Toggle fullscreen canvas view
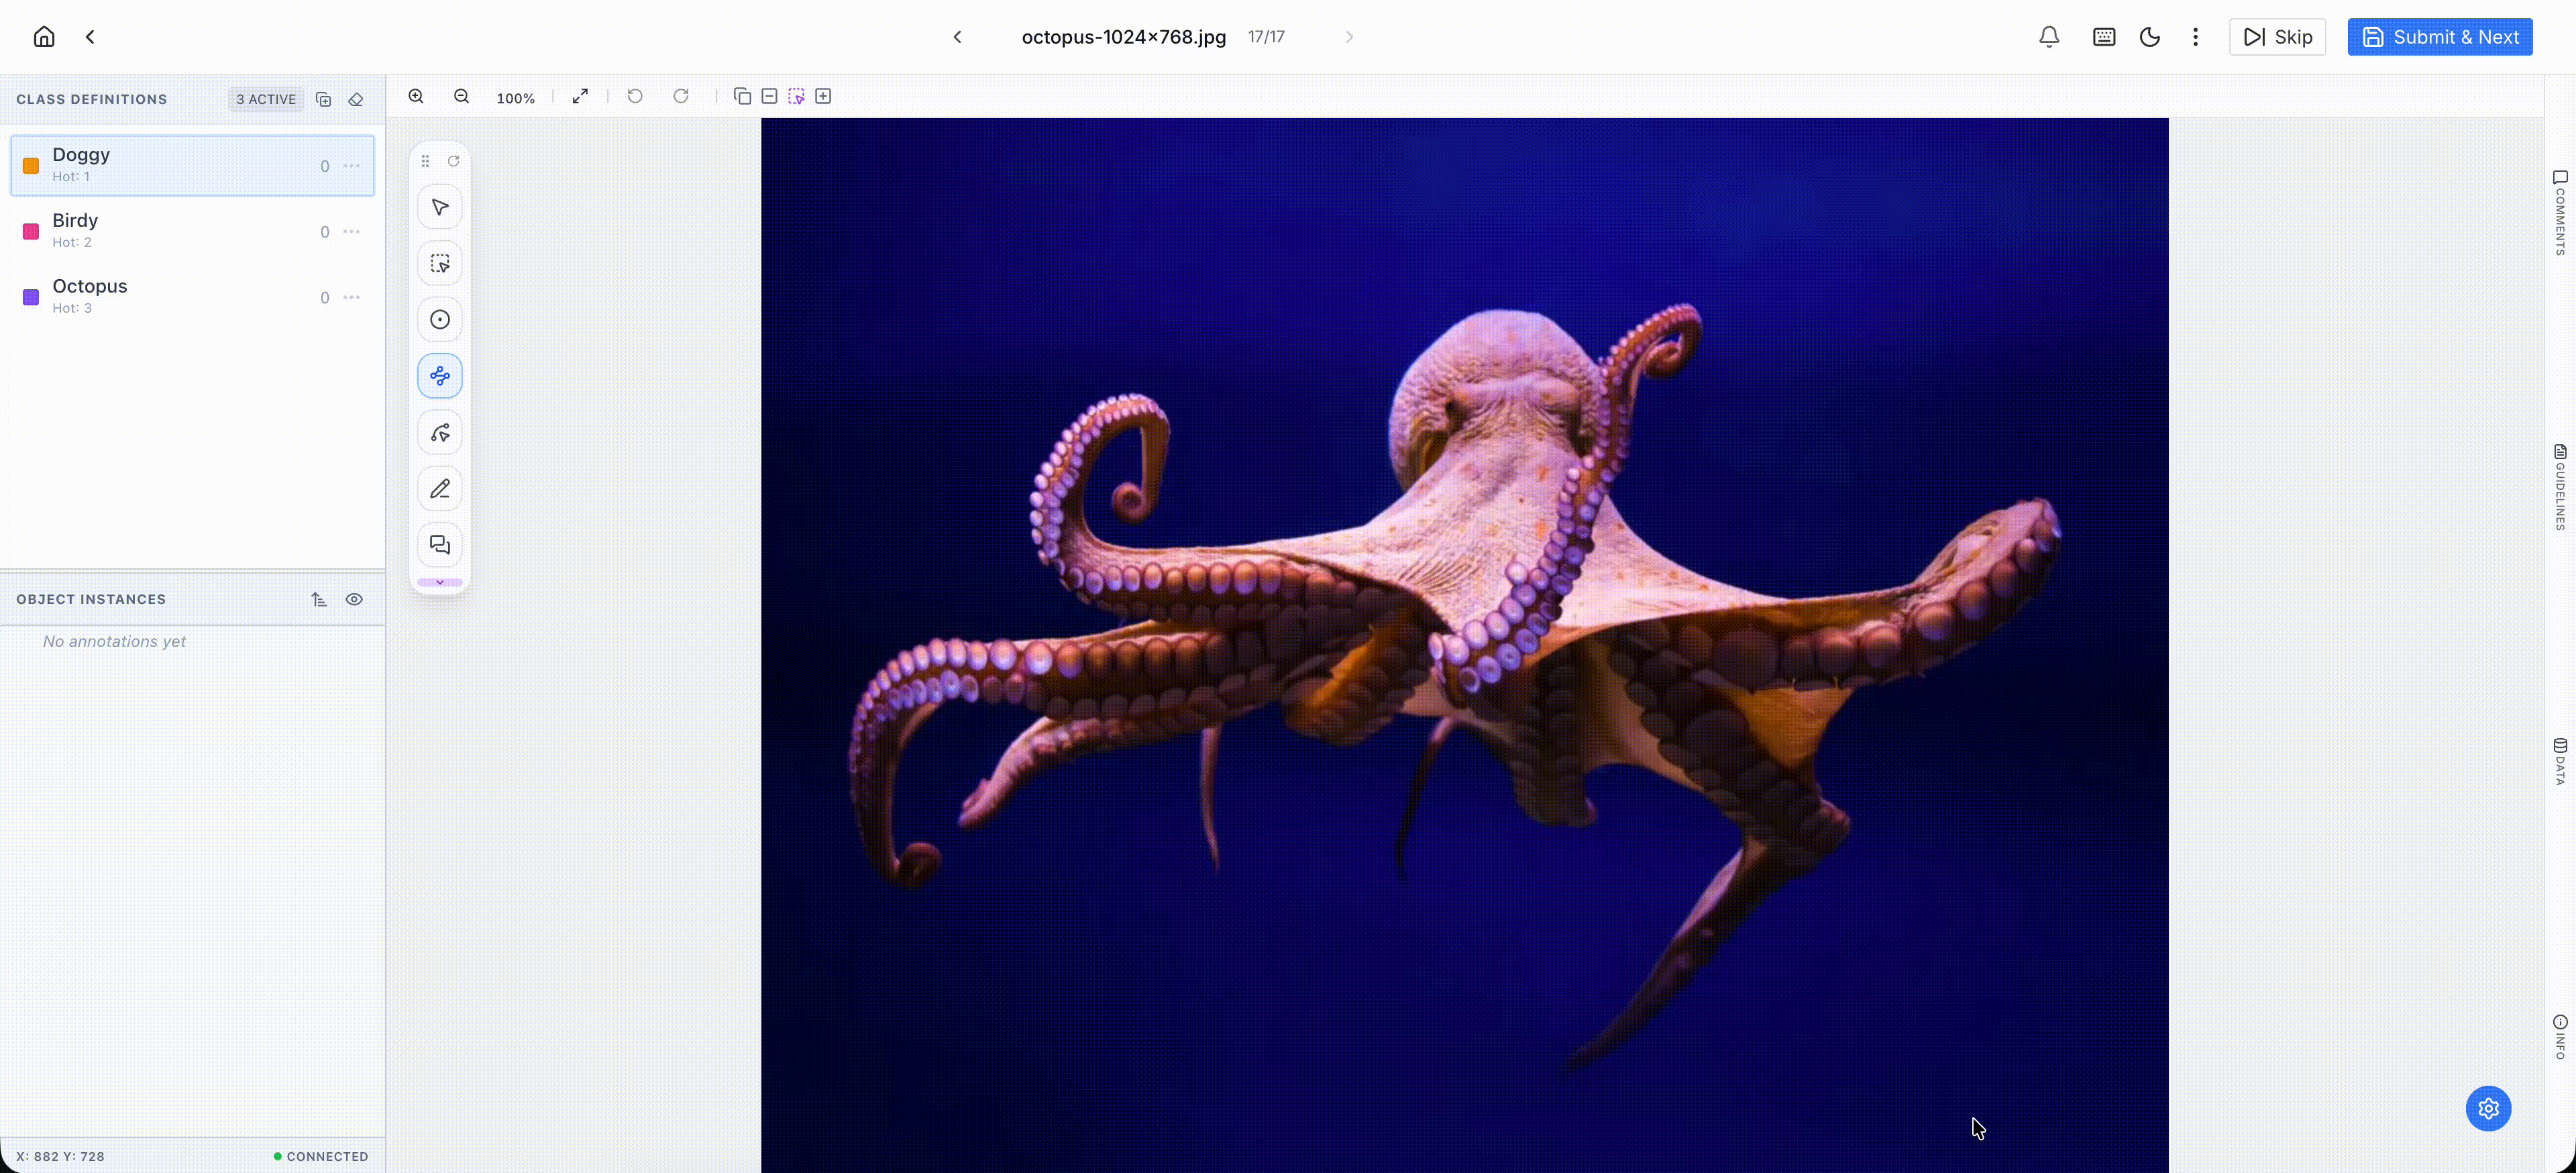The width and height of the screenshot is (2576, 1173). tap(580, 96)
